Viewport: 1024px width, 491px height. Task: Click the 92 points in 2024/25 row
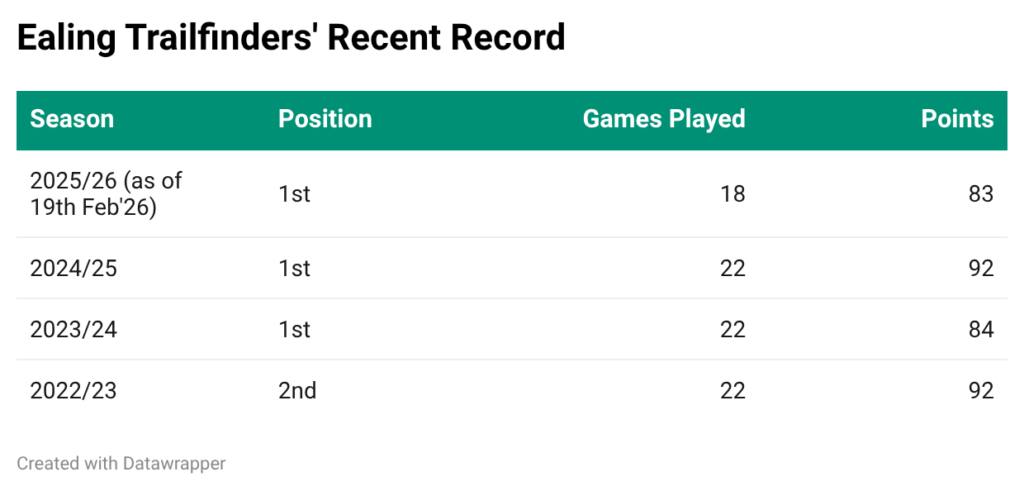point(980,268)
